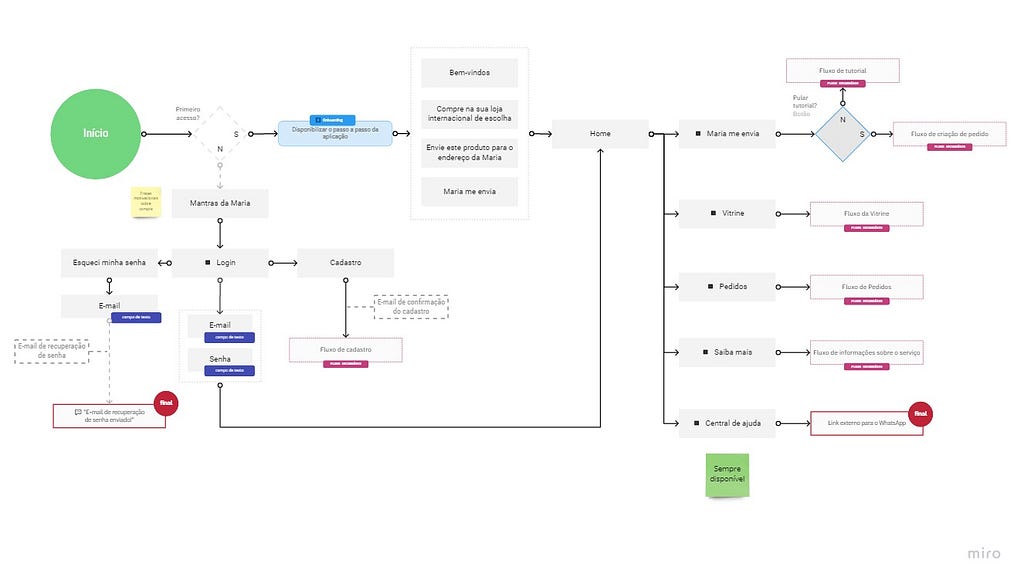Click pink tag under Fluxo de cadastro
The width and height of the screenshot is (1024, 582).
coord(345,364)
